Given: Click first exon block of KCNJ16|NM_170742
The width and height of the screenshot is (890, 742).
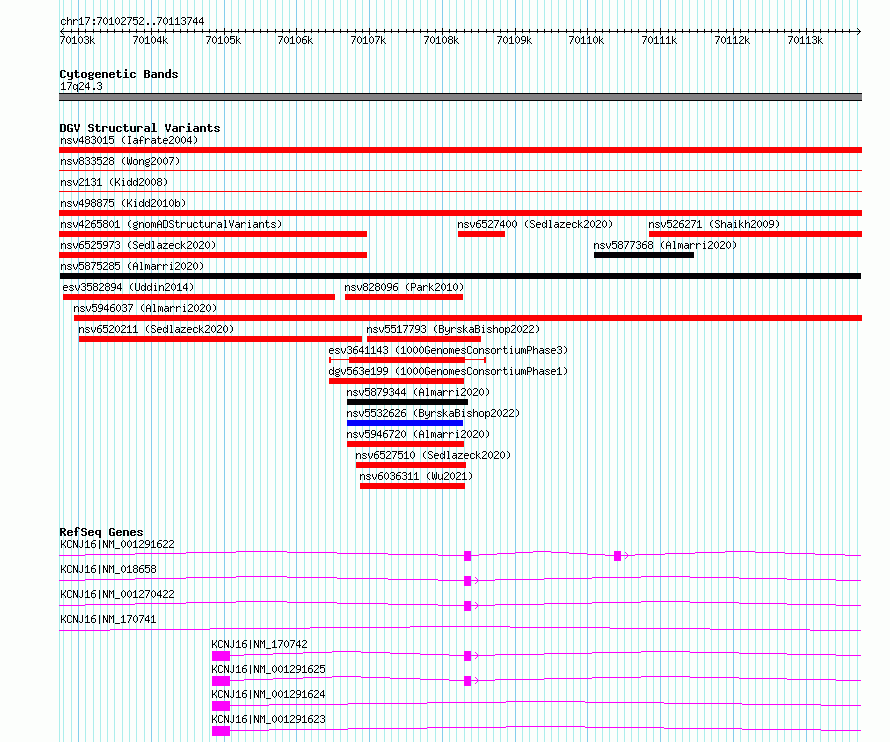Looking at the screenshot, I should pos(221,656).
